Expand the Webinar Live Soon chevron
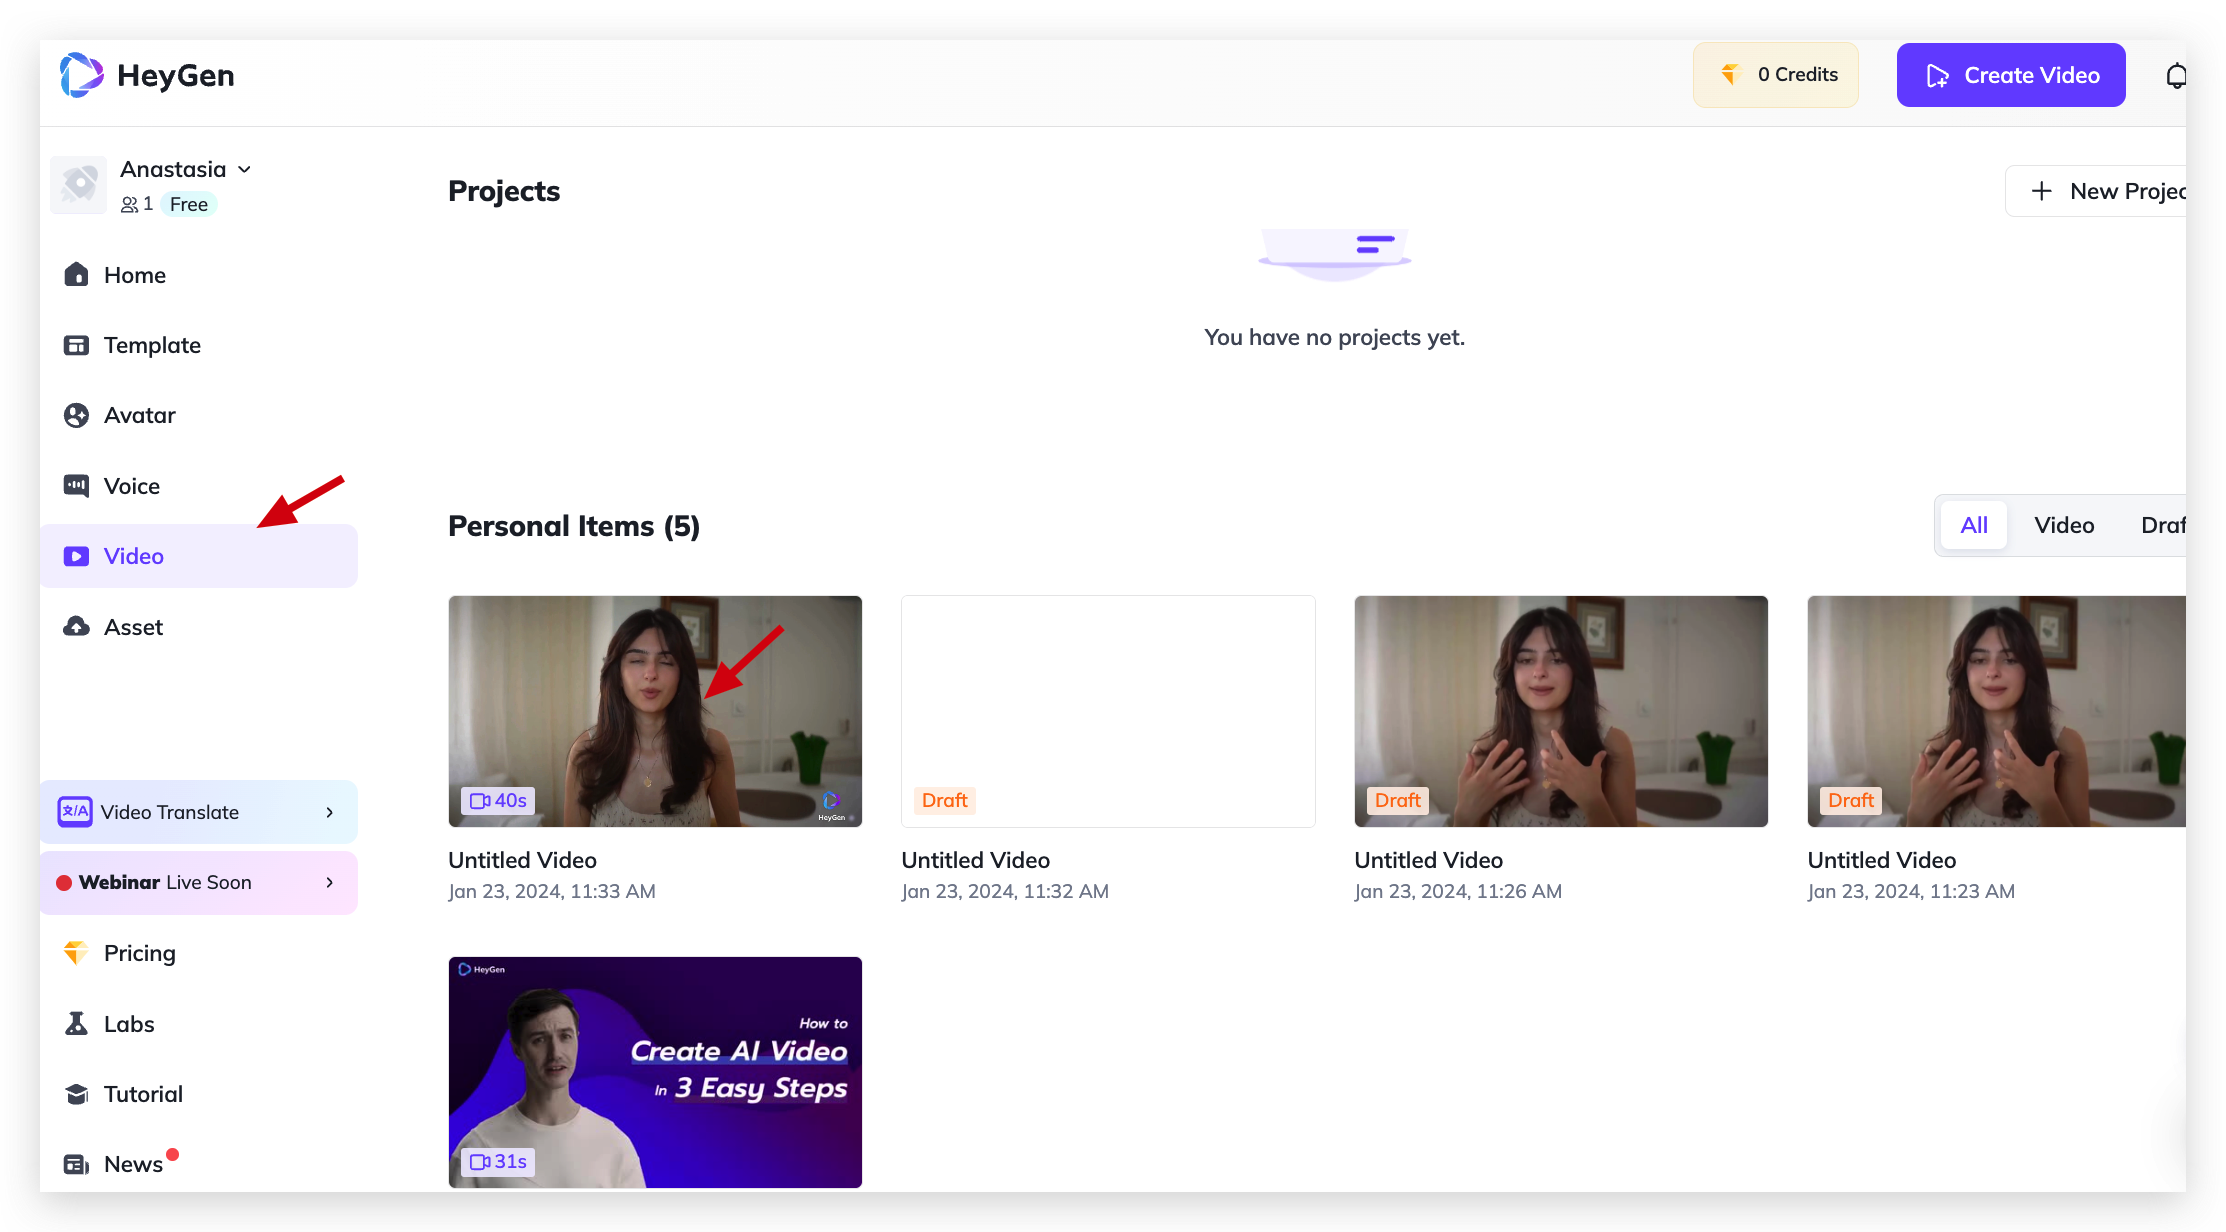Screen dimensions: 2226x1232 tap(329, 882)
